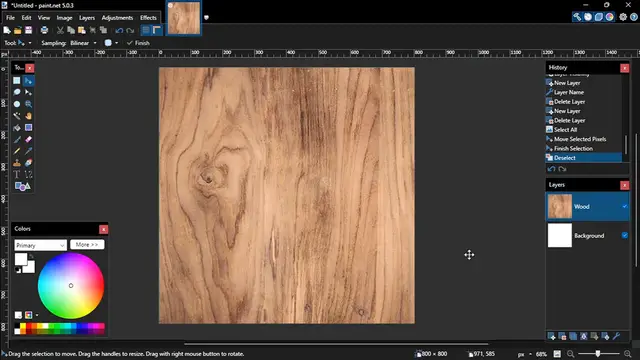The image size is (640, 360).
Task: Select the Clone Stamp tool
Action: tap(17, 163)
